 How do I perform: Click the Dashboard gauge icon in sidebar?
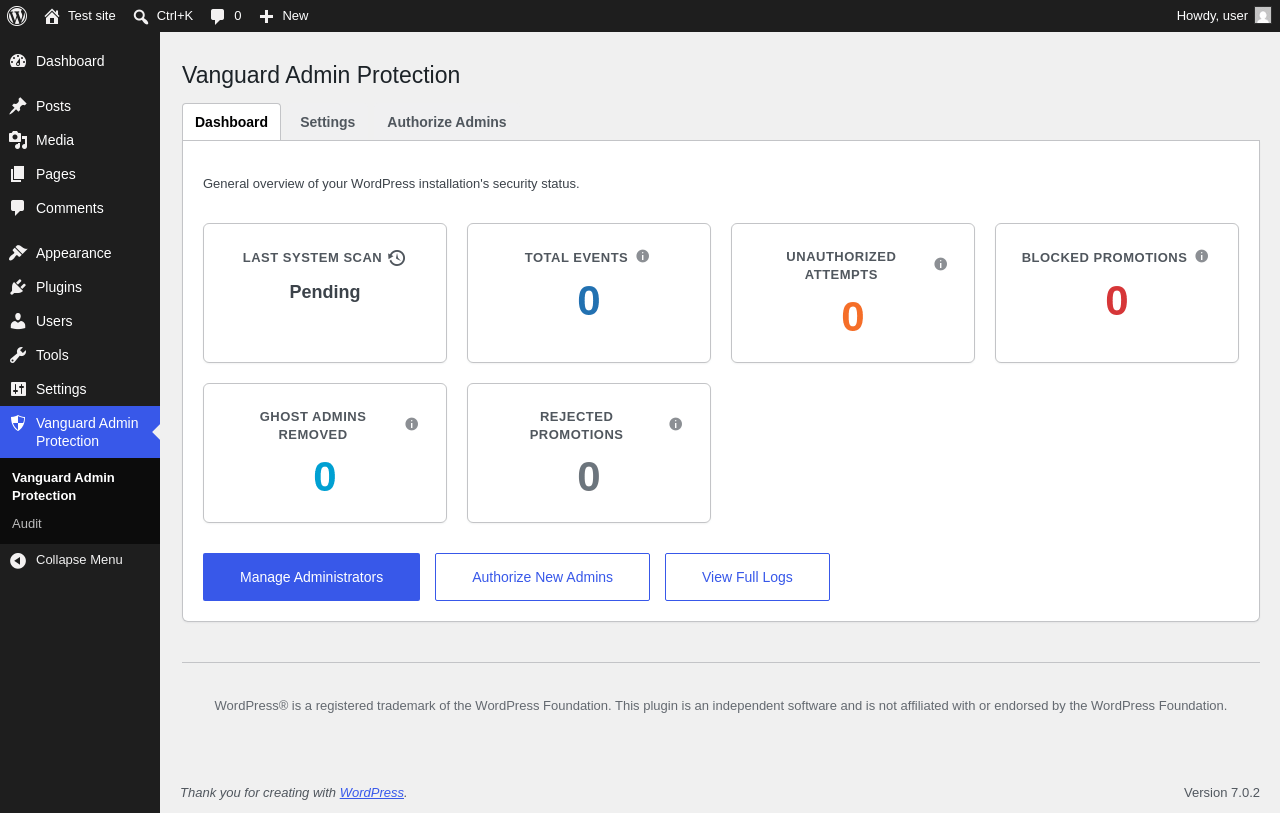coord(18,61)
